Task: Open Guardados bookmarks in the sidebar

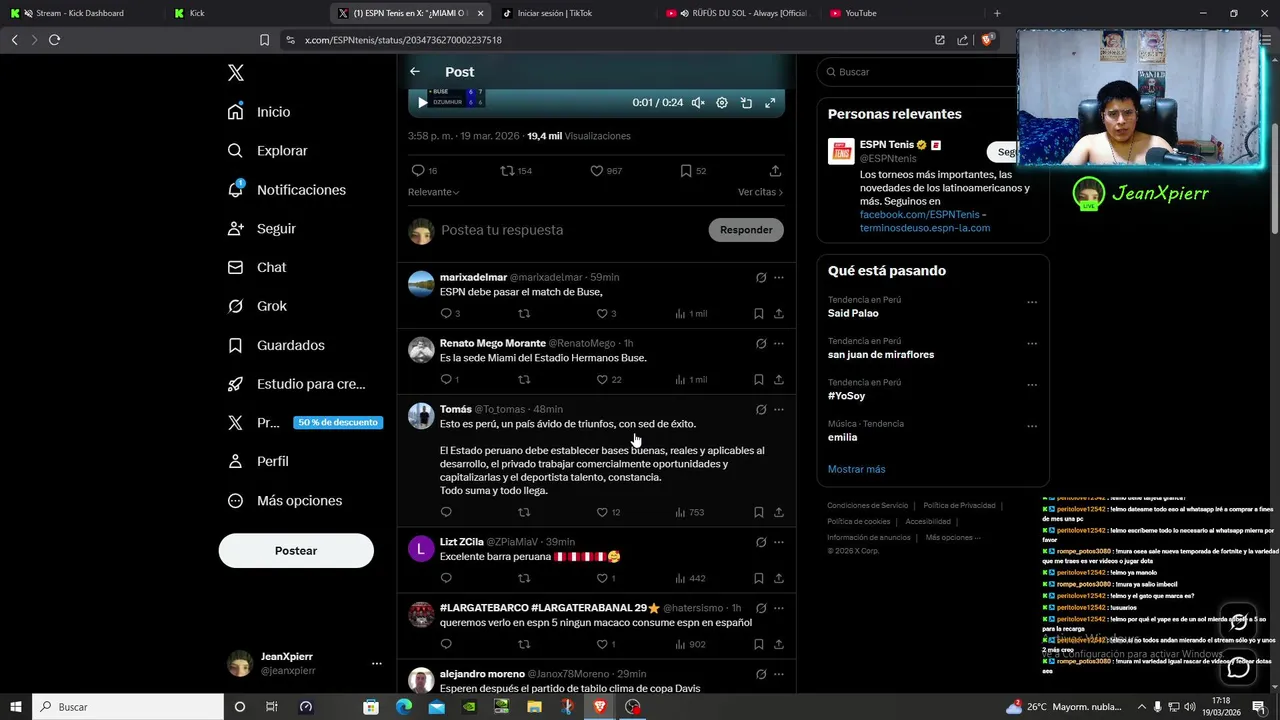Action: coord(276,345)
